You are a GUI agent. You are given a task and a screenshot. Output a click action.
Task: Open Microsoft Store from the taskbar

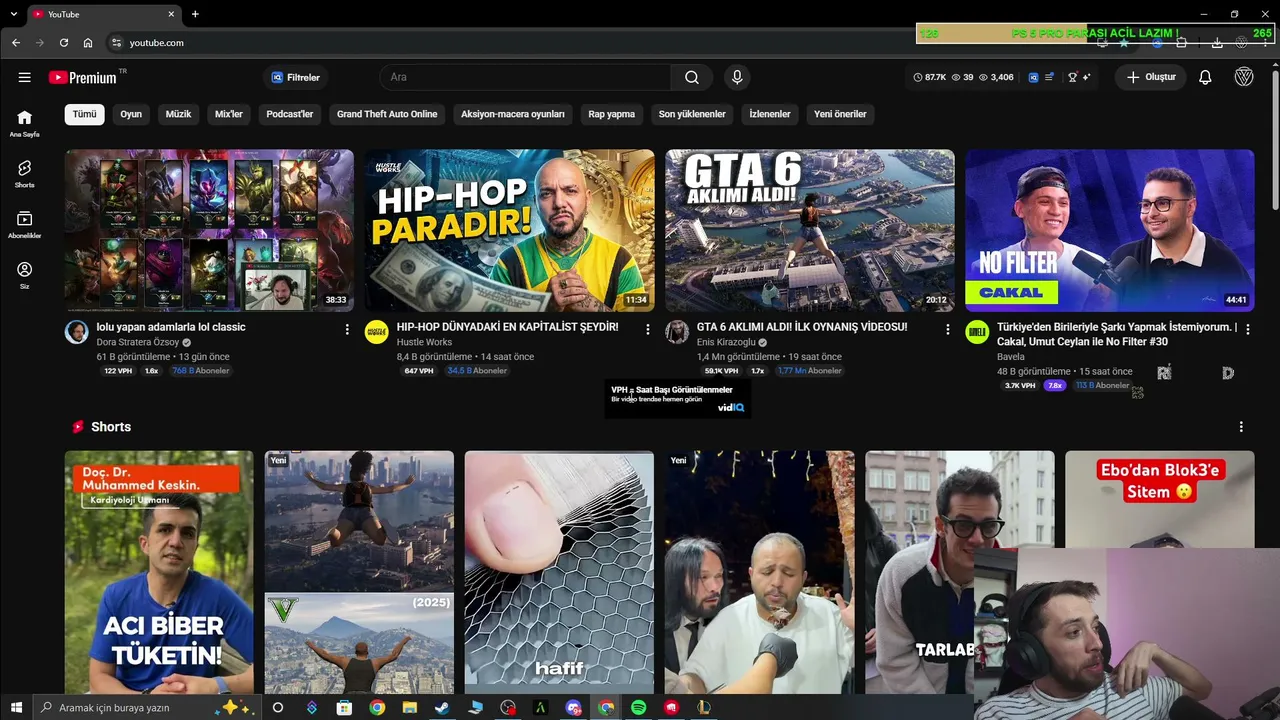344,707
